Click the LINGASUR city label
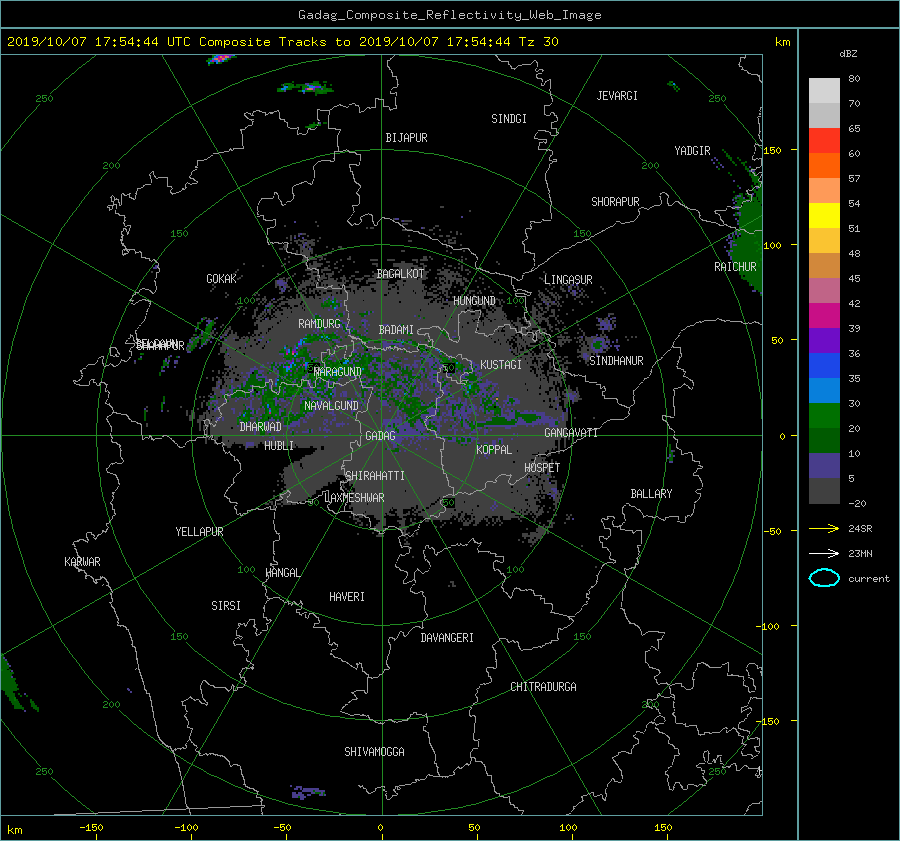The width and height of the screenshot is (900, 841). click(568, 280)
